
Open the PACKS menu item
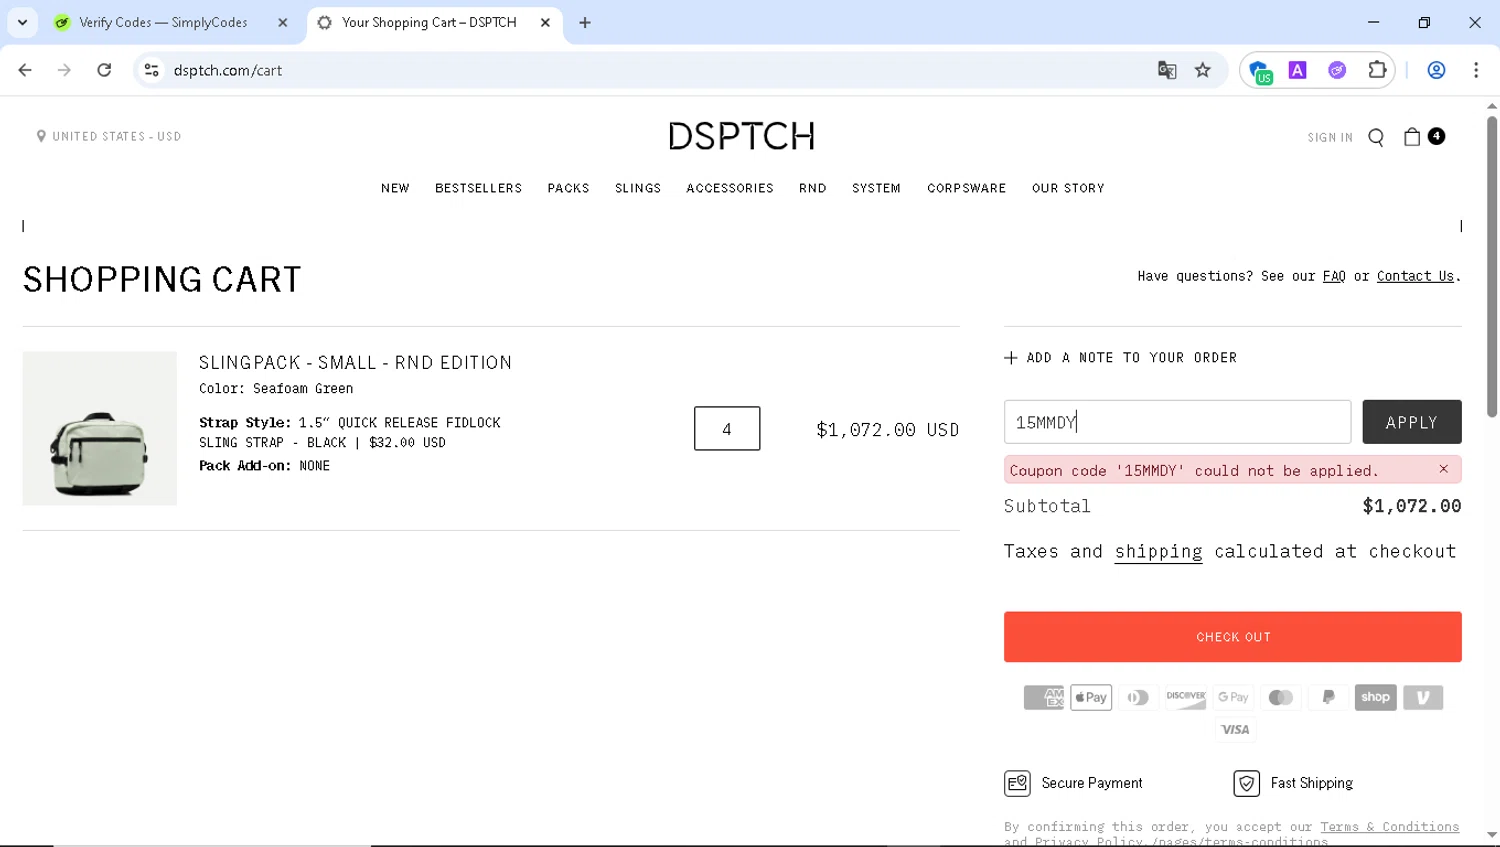click(568, 188)
